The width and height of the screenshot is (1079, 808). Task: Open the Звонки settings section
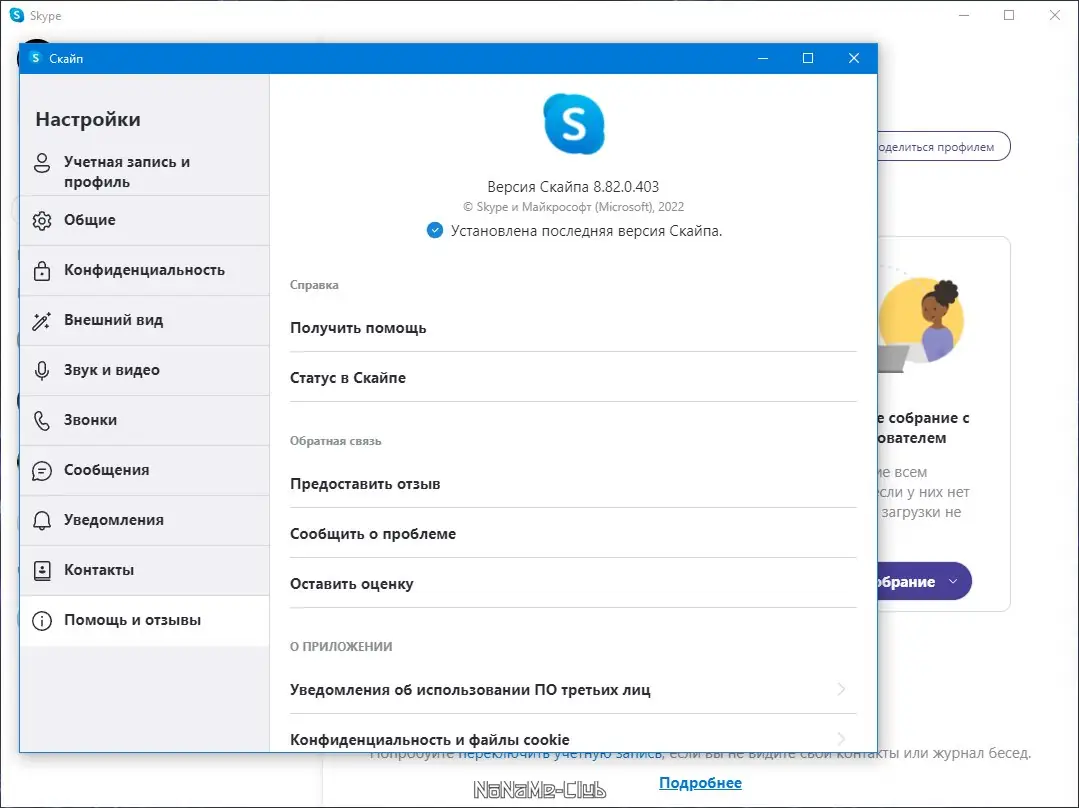[x=145, y=421]
